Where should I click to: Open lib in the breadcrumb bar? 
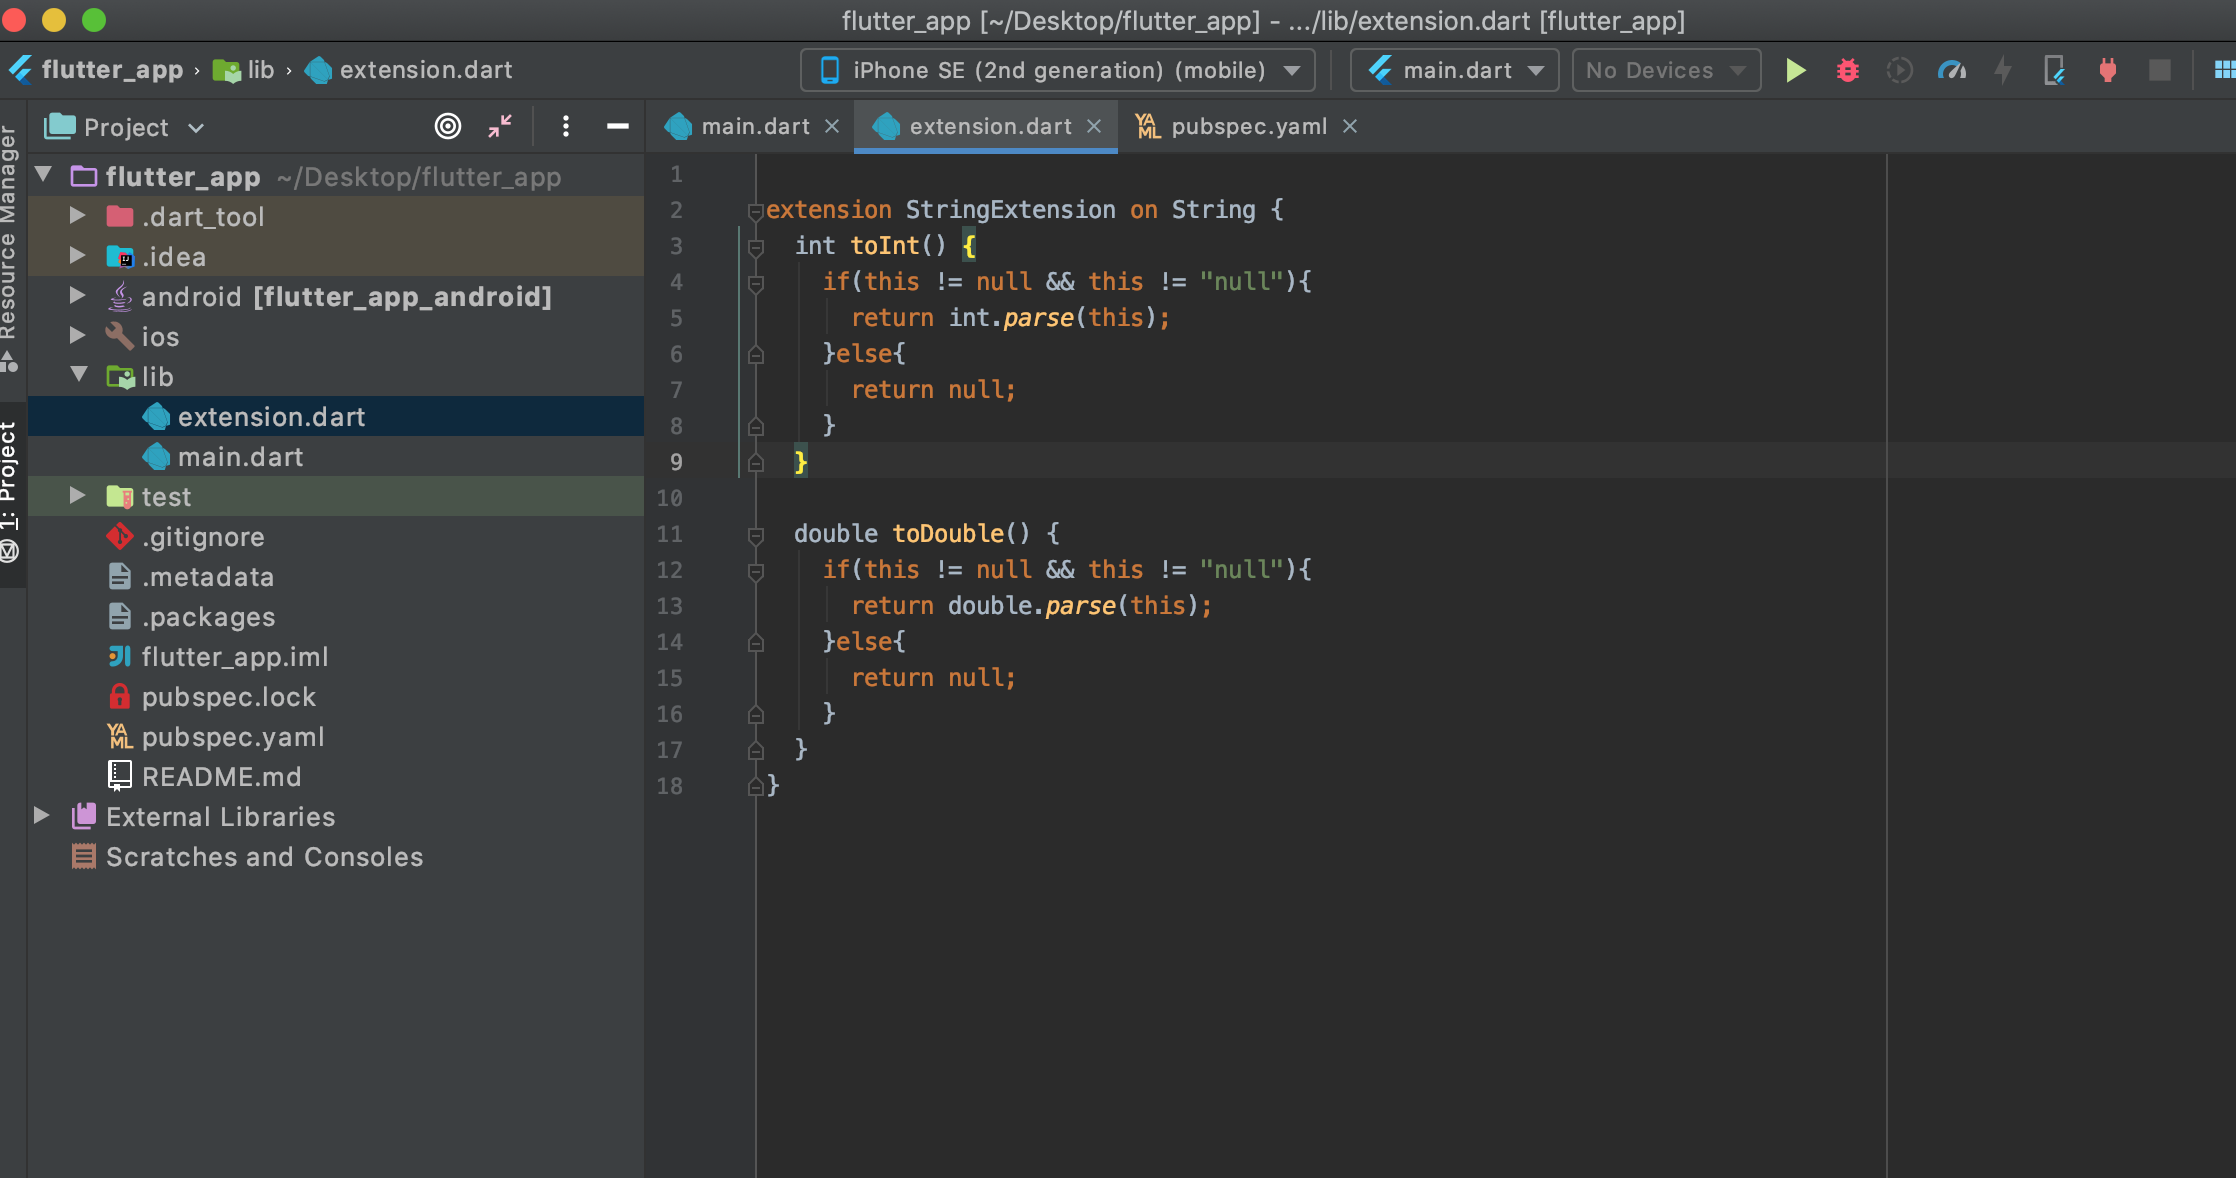pyautogui.click(x=258, y=70)
